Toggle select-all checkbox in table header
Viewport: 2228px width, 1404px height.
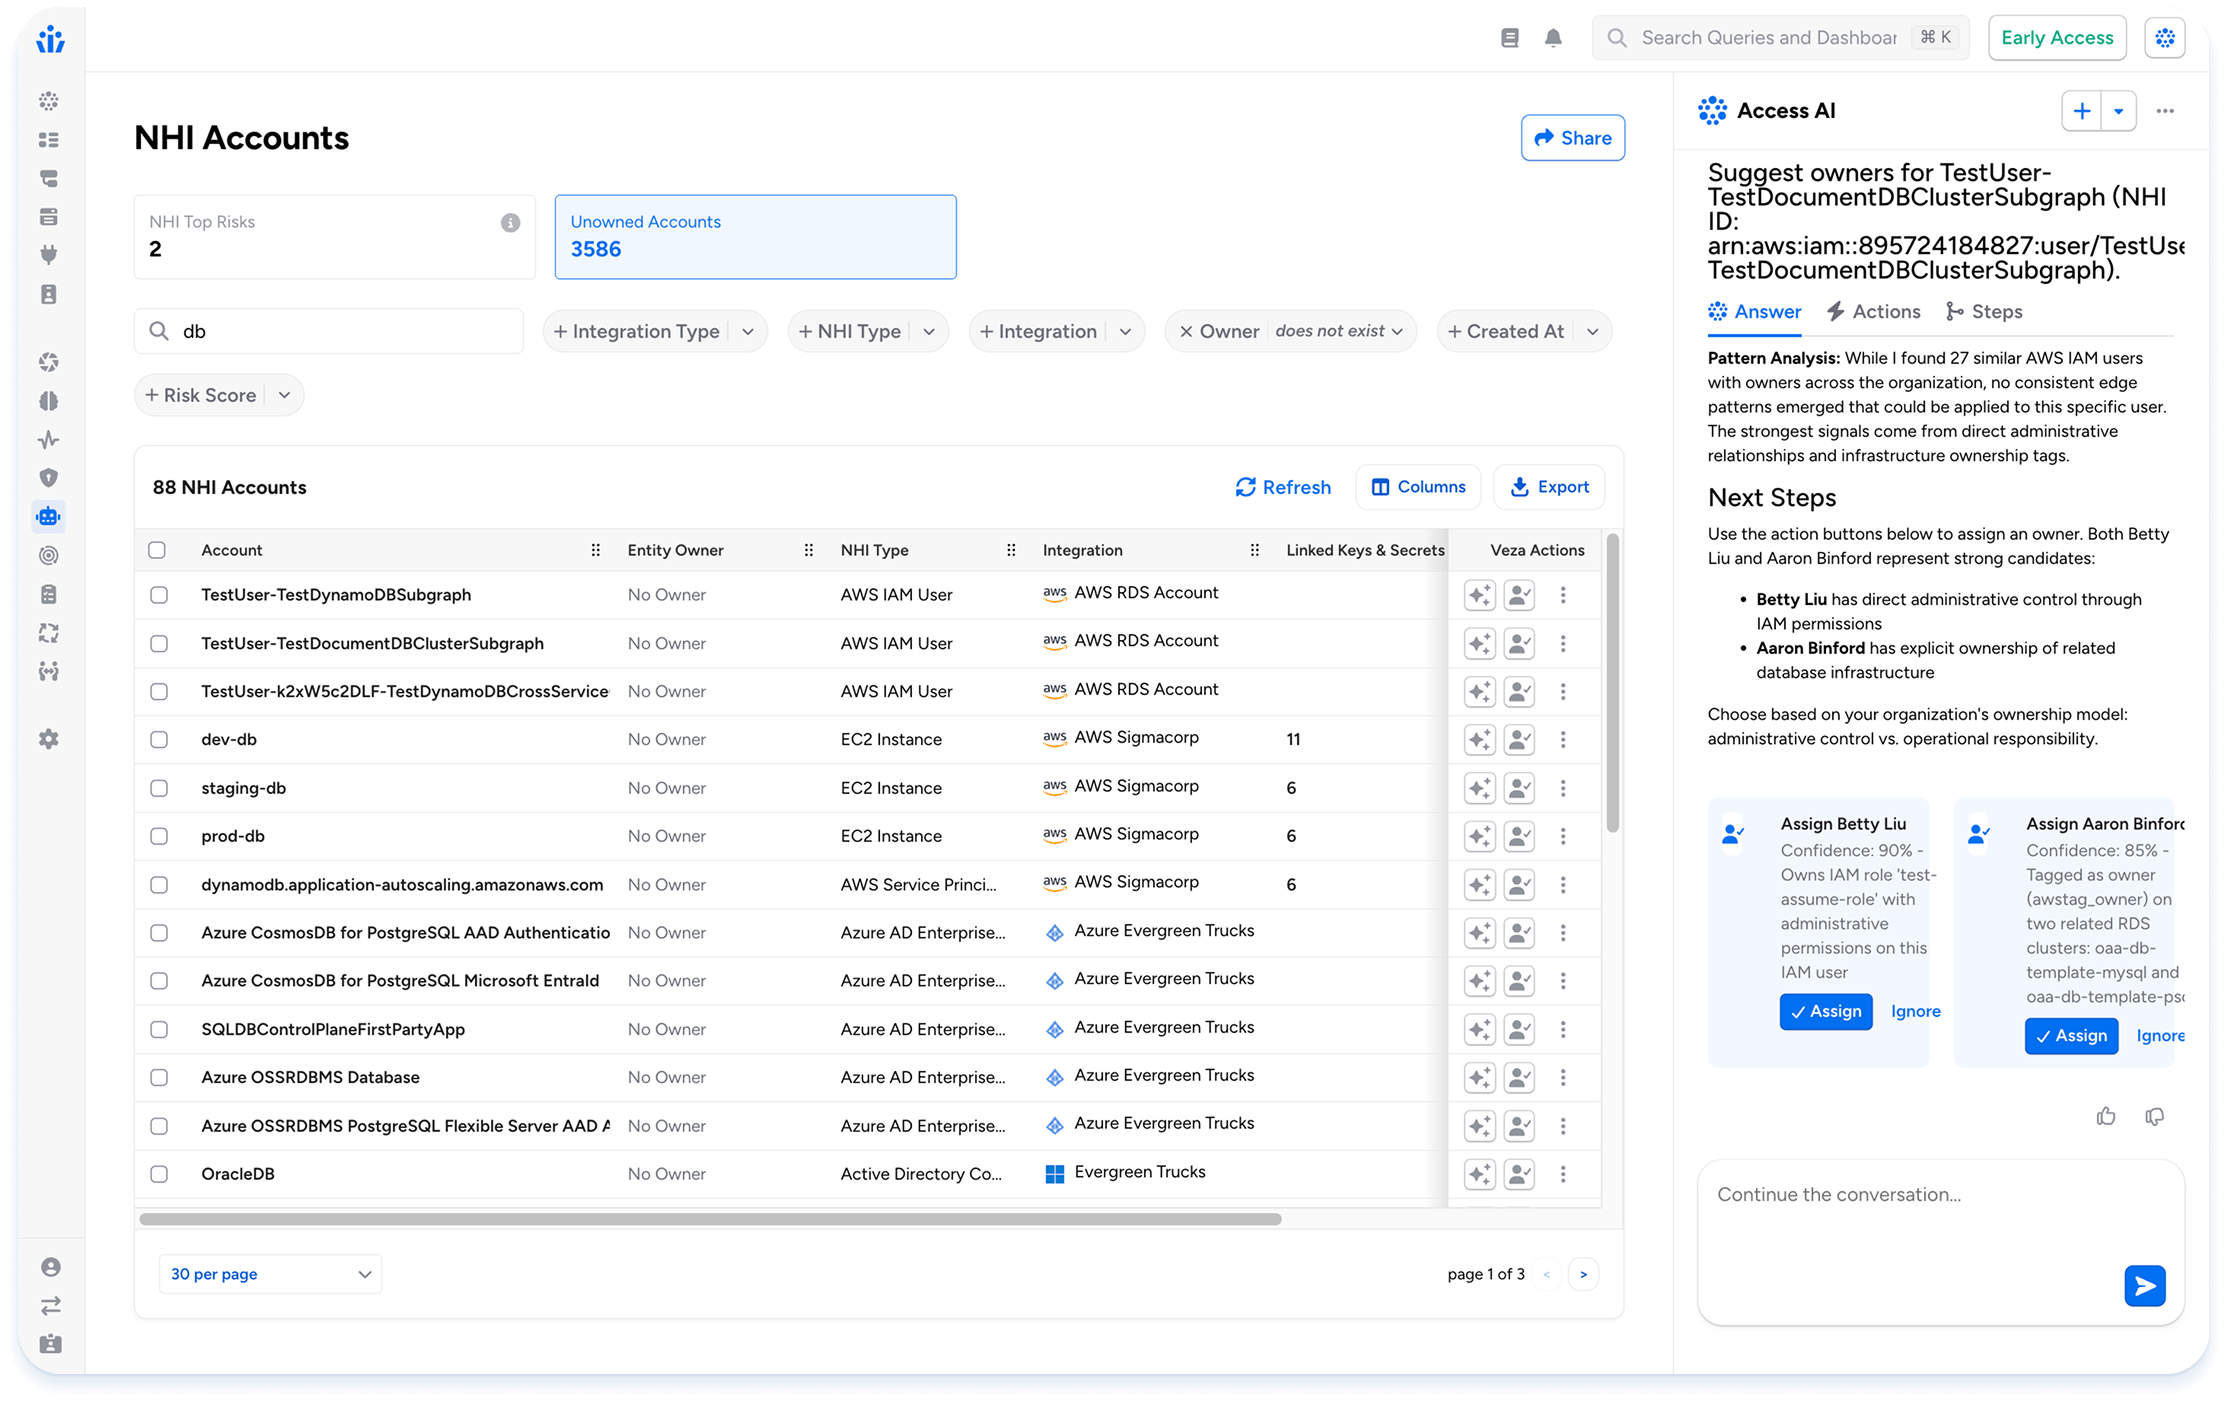tap(157, 550)
